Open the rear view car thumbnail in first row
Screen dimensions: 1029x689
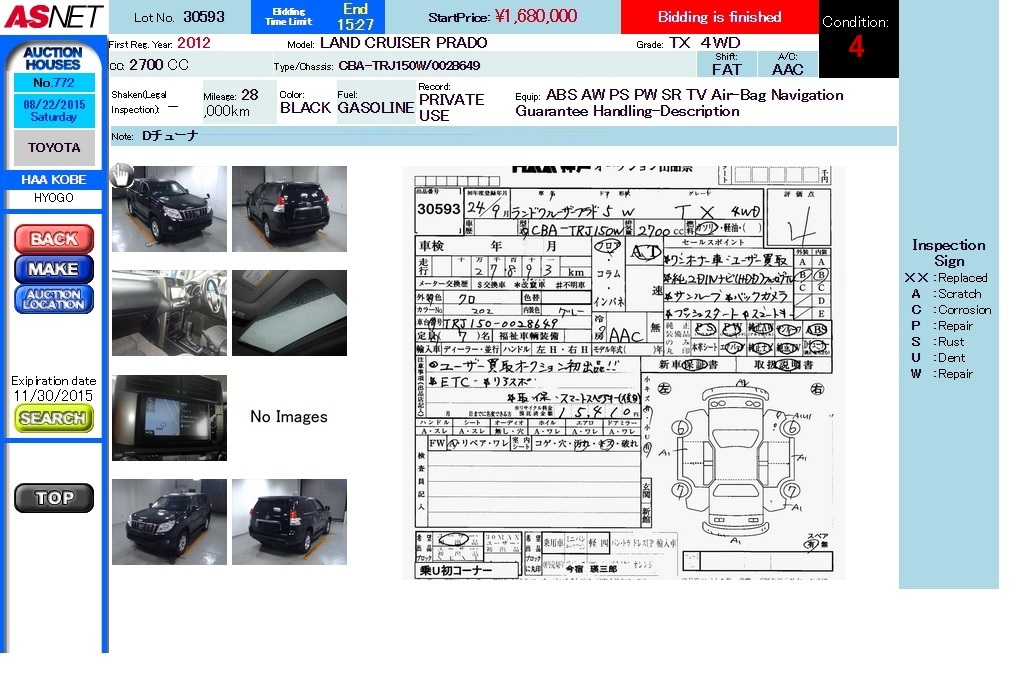(289, 208)
